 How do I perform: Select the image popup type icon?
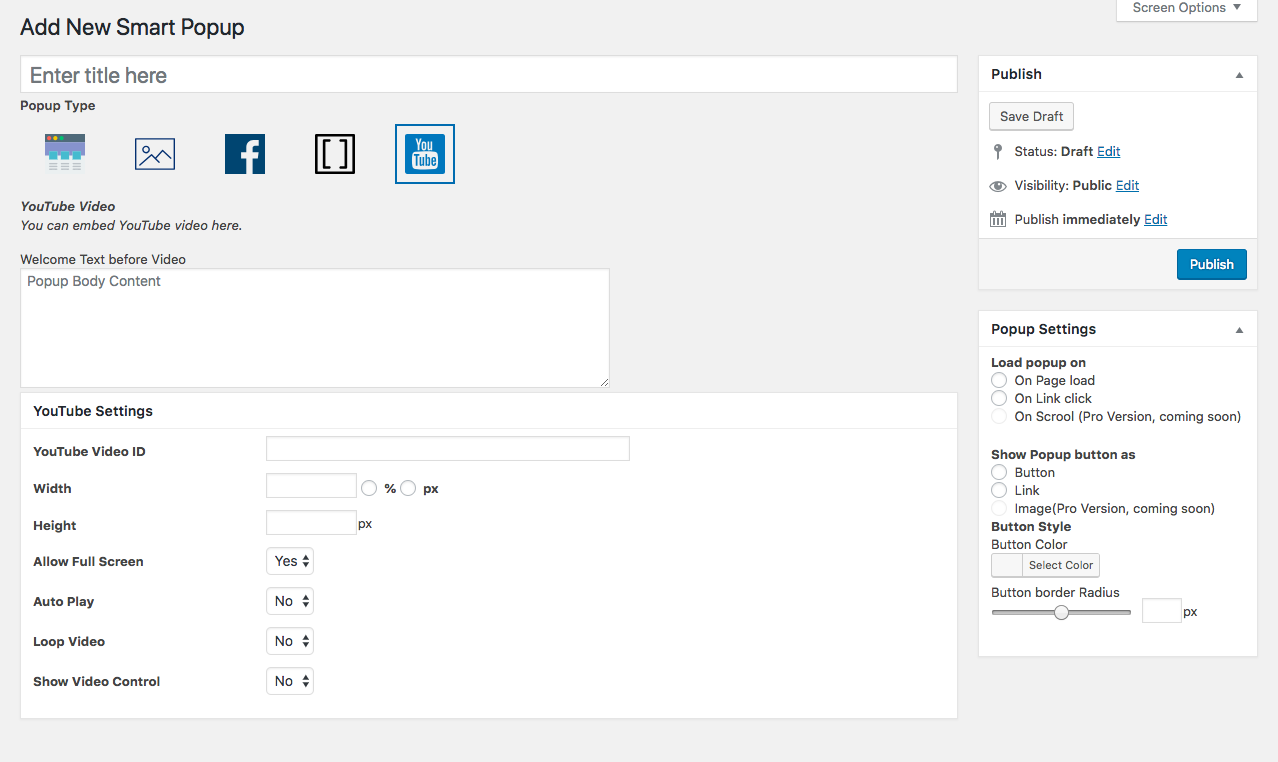tap(155, 154)
